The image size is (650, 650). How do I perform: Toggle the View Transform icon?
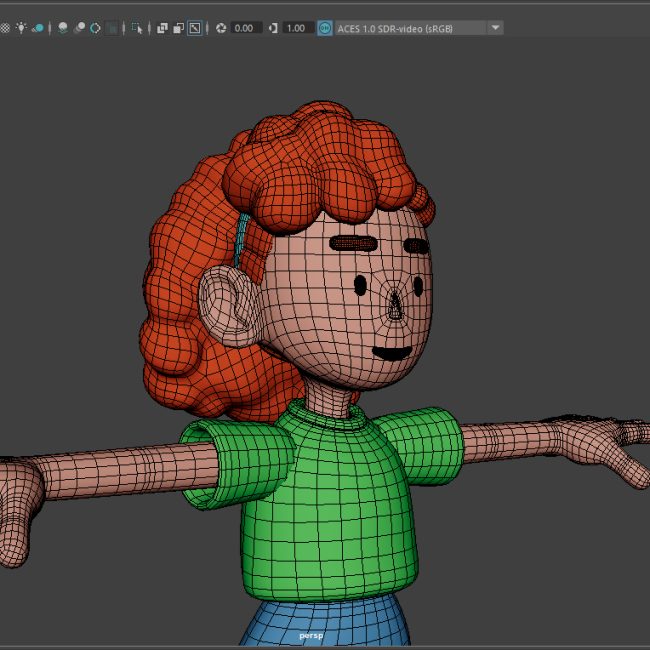[x=325, y=28]
